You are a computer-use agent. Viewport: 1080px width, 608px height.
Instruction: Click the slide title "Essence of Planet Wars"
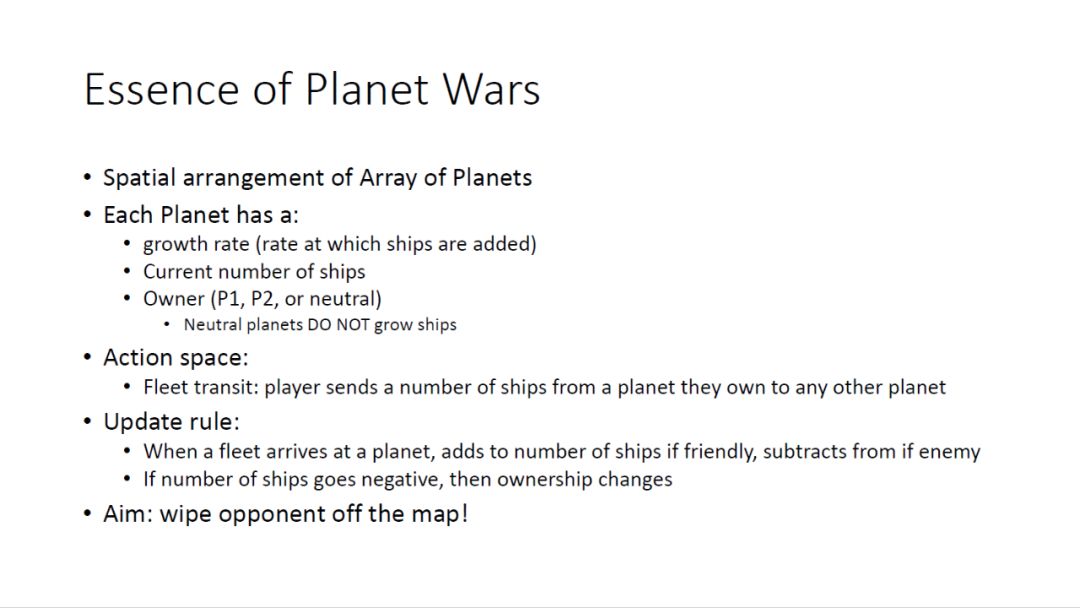click(x=312, y=89)
